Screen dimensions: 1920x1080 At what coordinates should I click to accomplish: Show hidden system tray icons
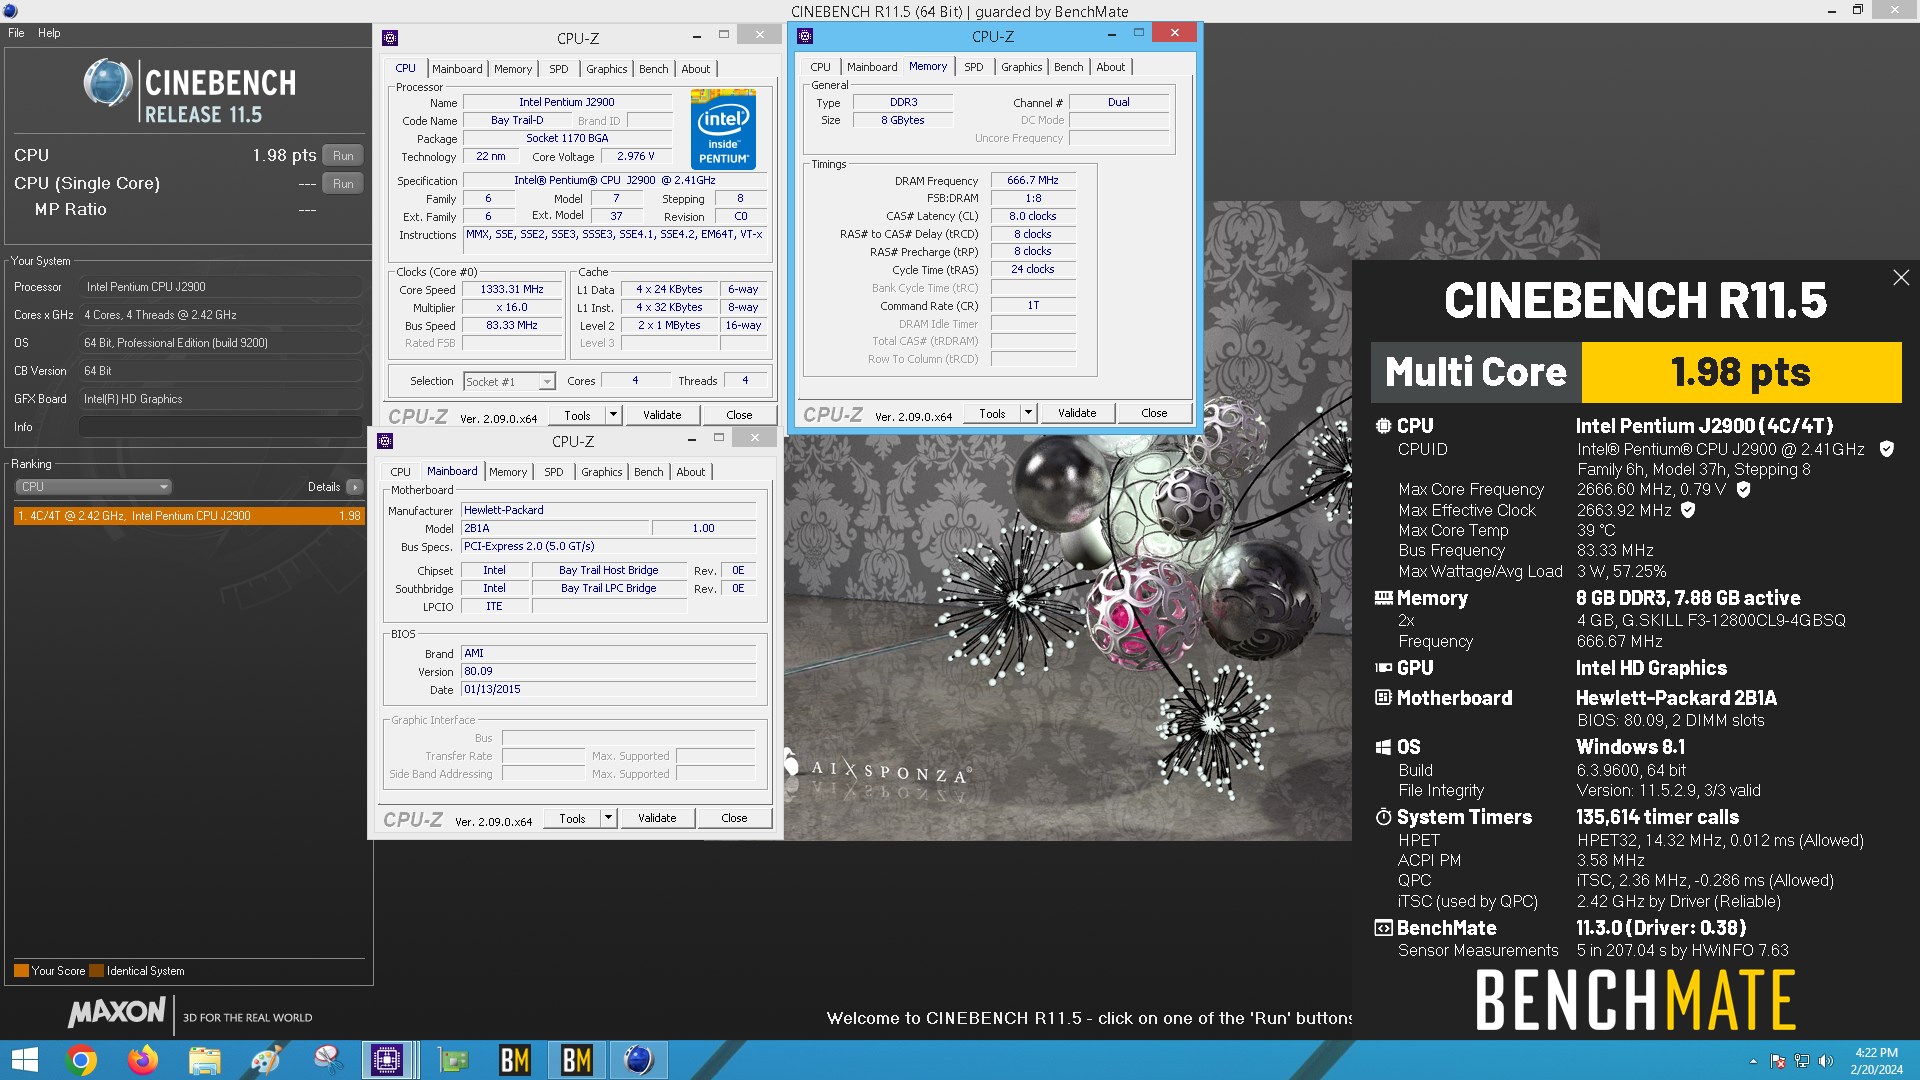[x=1753, y=1061]
